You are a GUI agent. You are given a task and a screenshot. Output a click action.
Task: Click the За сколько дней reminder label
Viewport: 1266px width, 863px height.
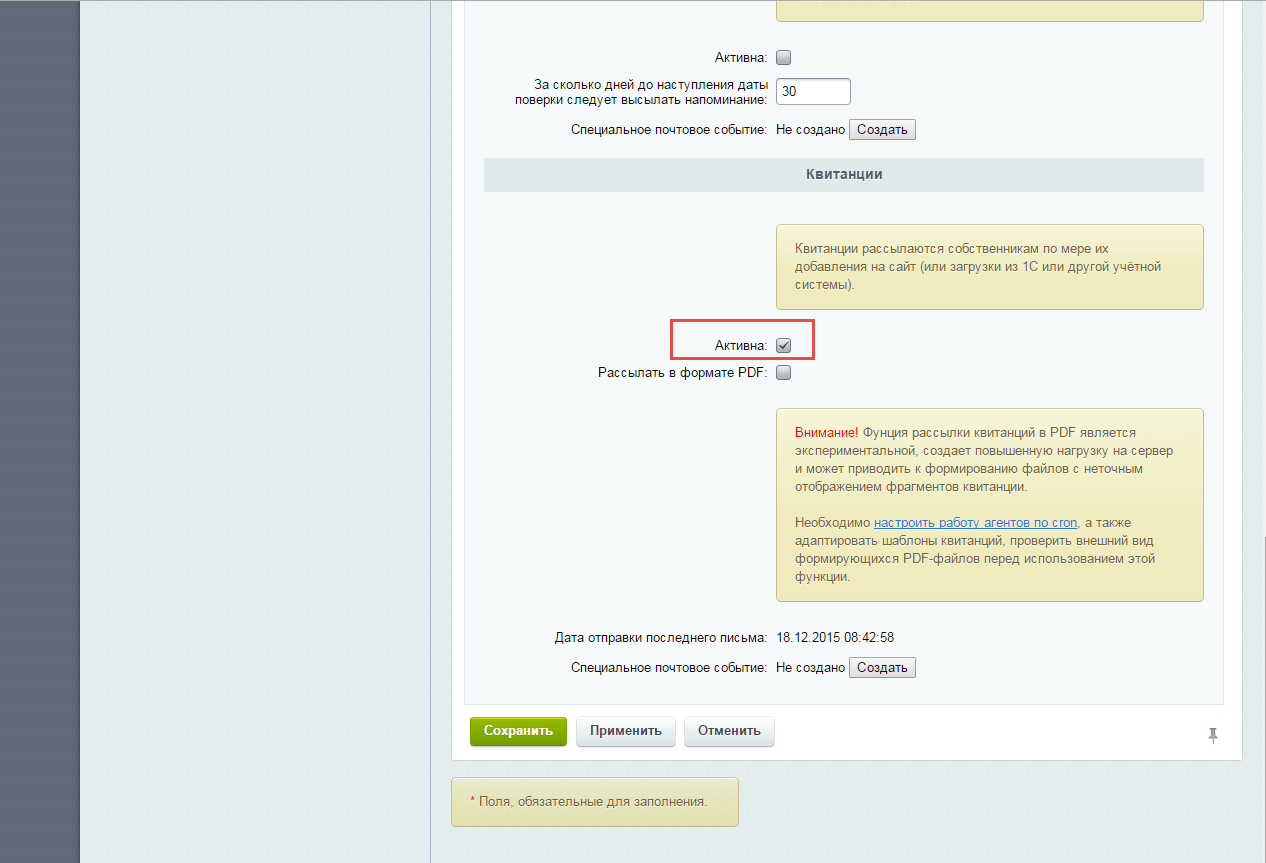pos(651,92)
